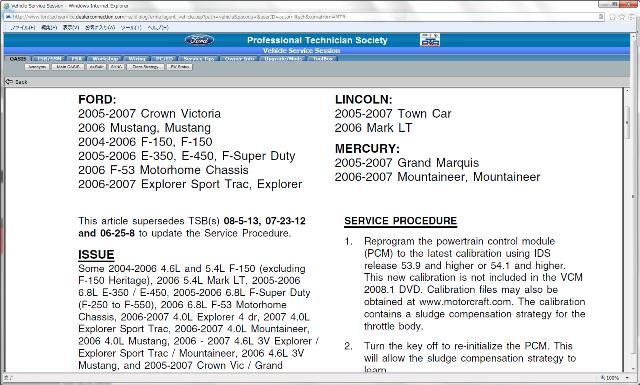
Task: Click the 2005-2007 Town Car line
Action: pos(393,113)
